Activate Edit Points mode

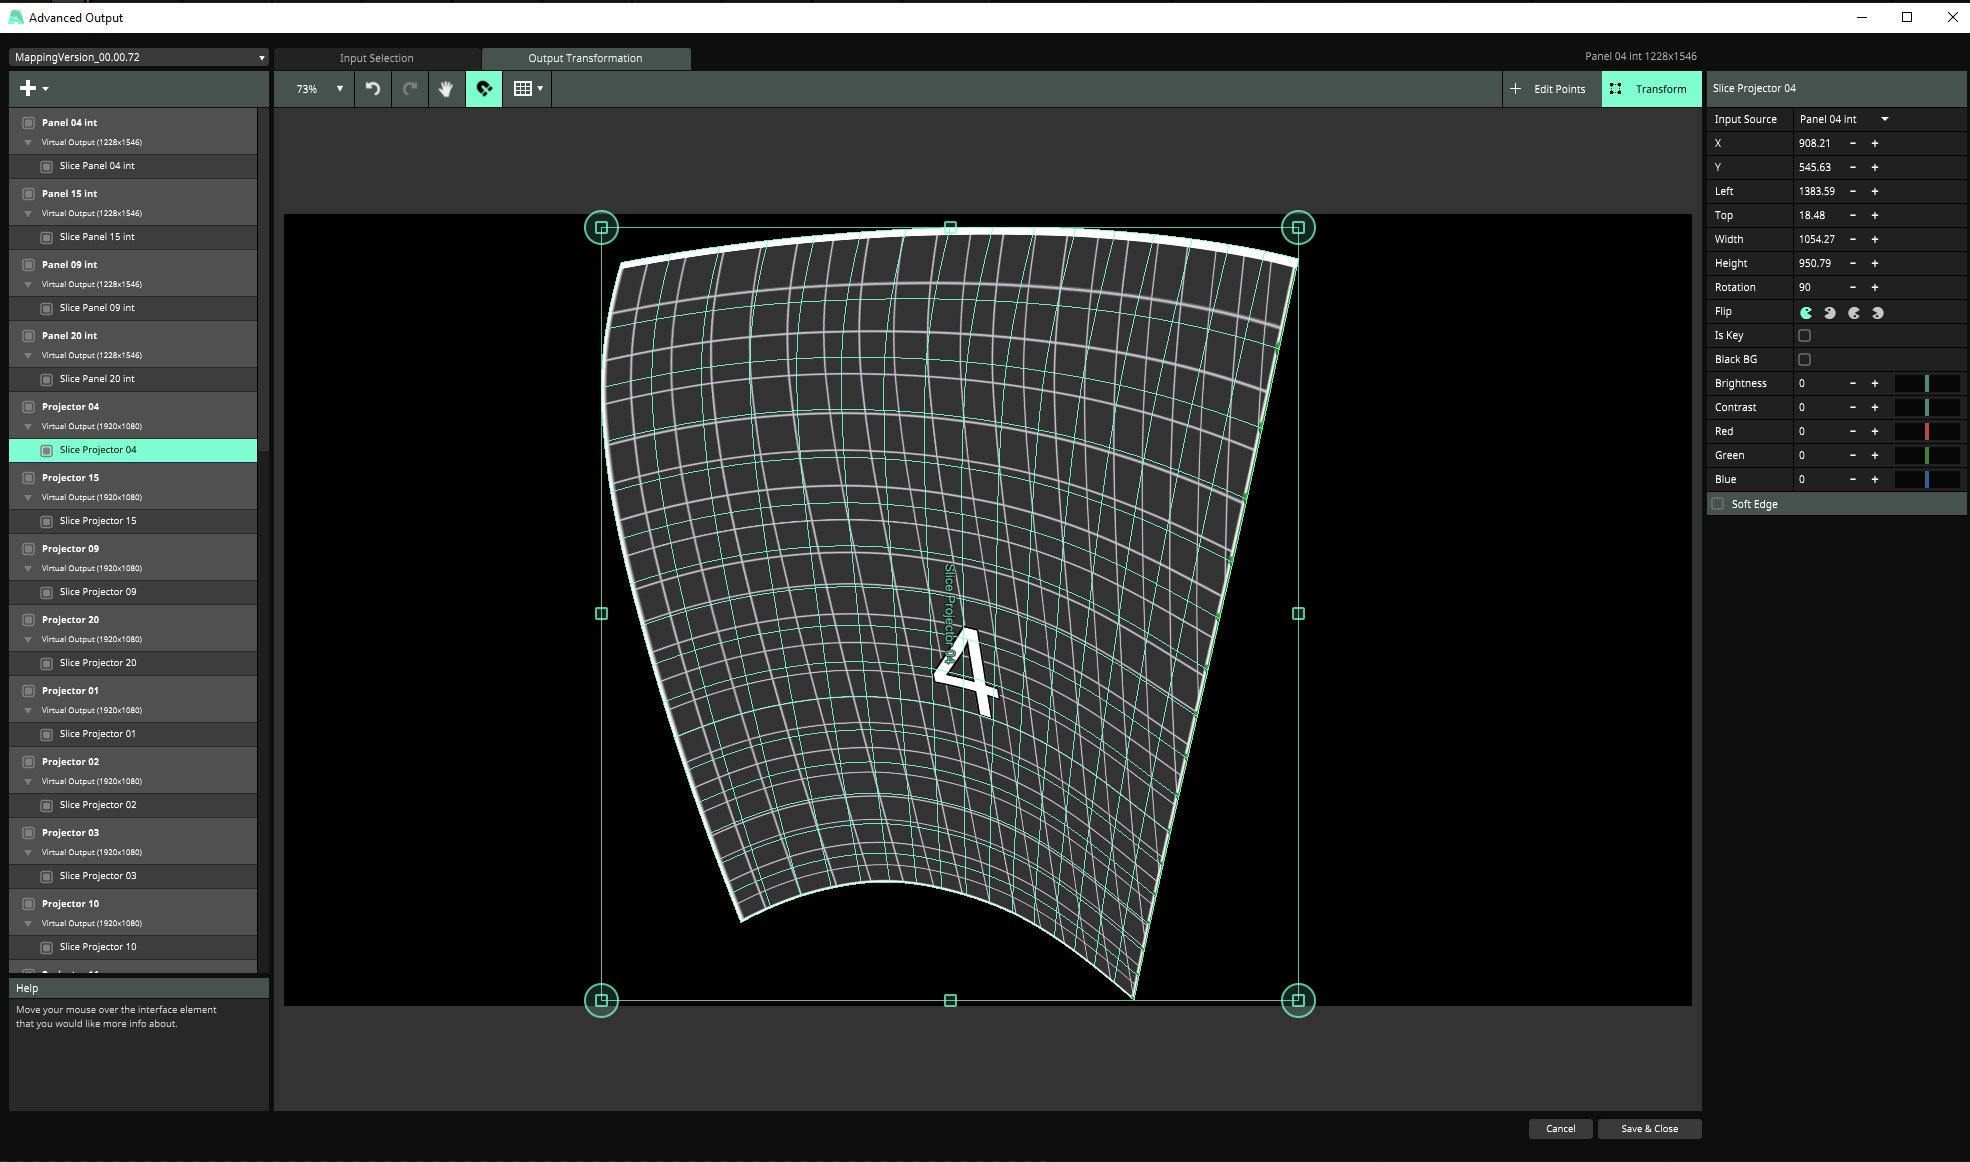(x=1549, y=89)
